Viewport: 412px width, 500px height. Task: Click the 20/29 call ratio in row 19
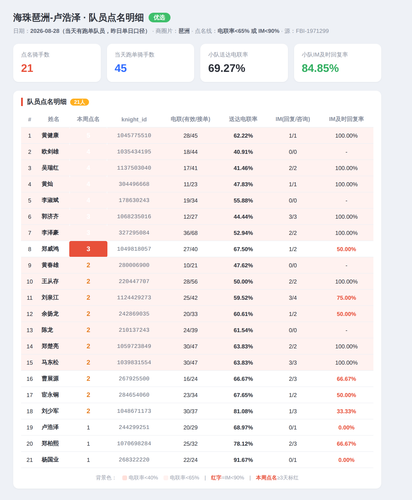(190, 428)
